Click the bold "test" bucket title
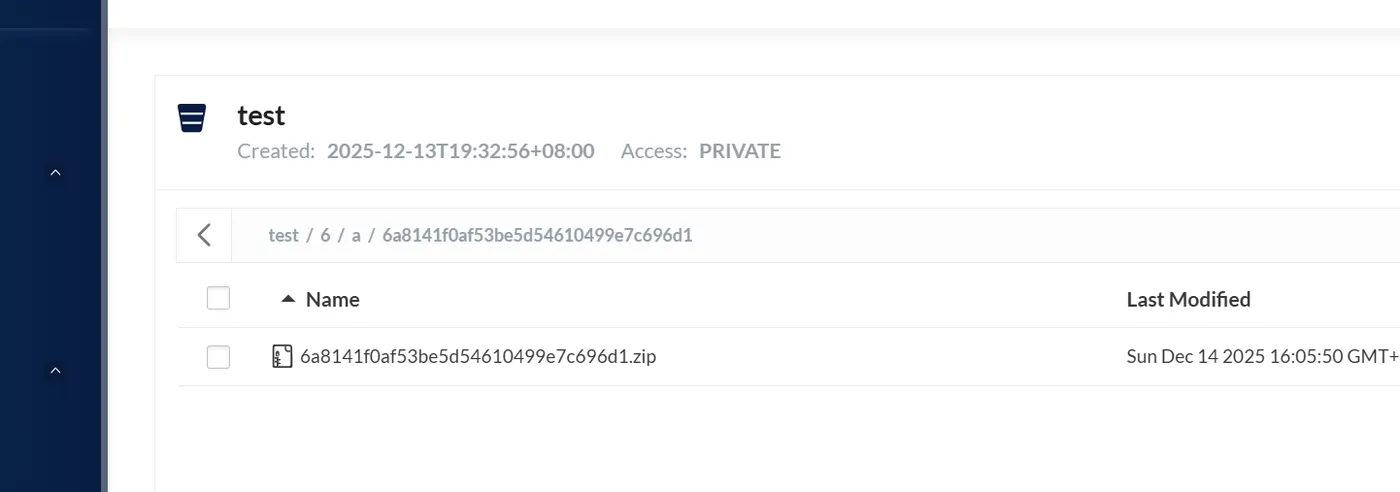Viewport: 1400px width, 492px height. (x=261, y=116)
